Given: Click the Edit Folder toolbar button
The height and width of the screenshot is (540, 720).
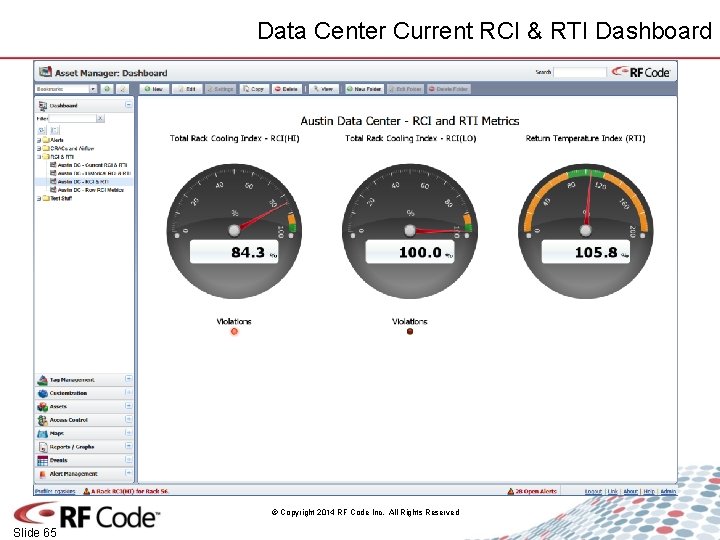Looking at the screenshot, I should [x=405, y=89].
